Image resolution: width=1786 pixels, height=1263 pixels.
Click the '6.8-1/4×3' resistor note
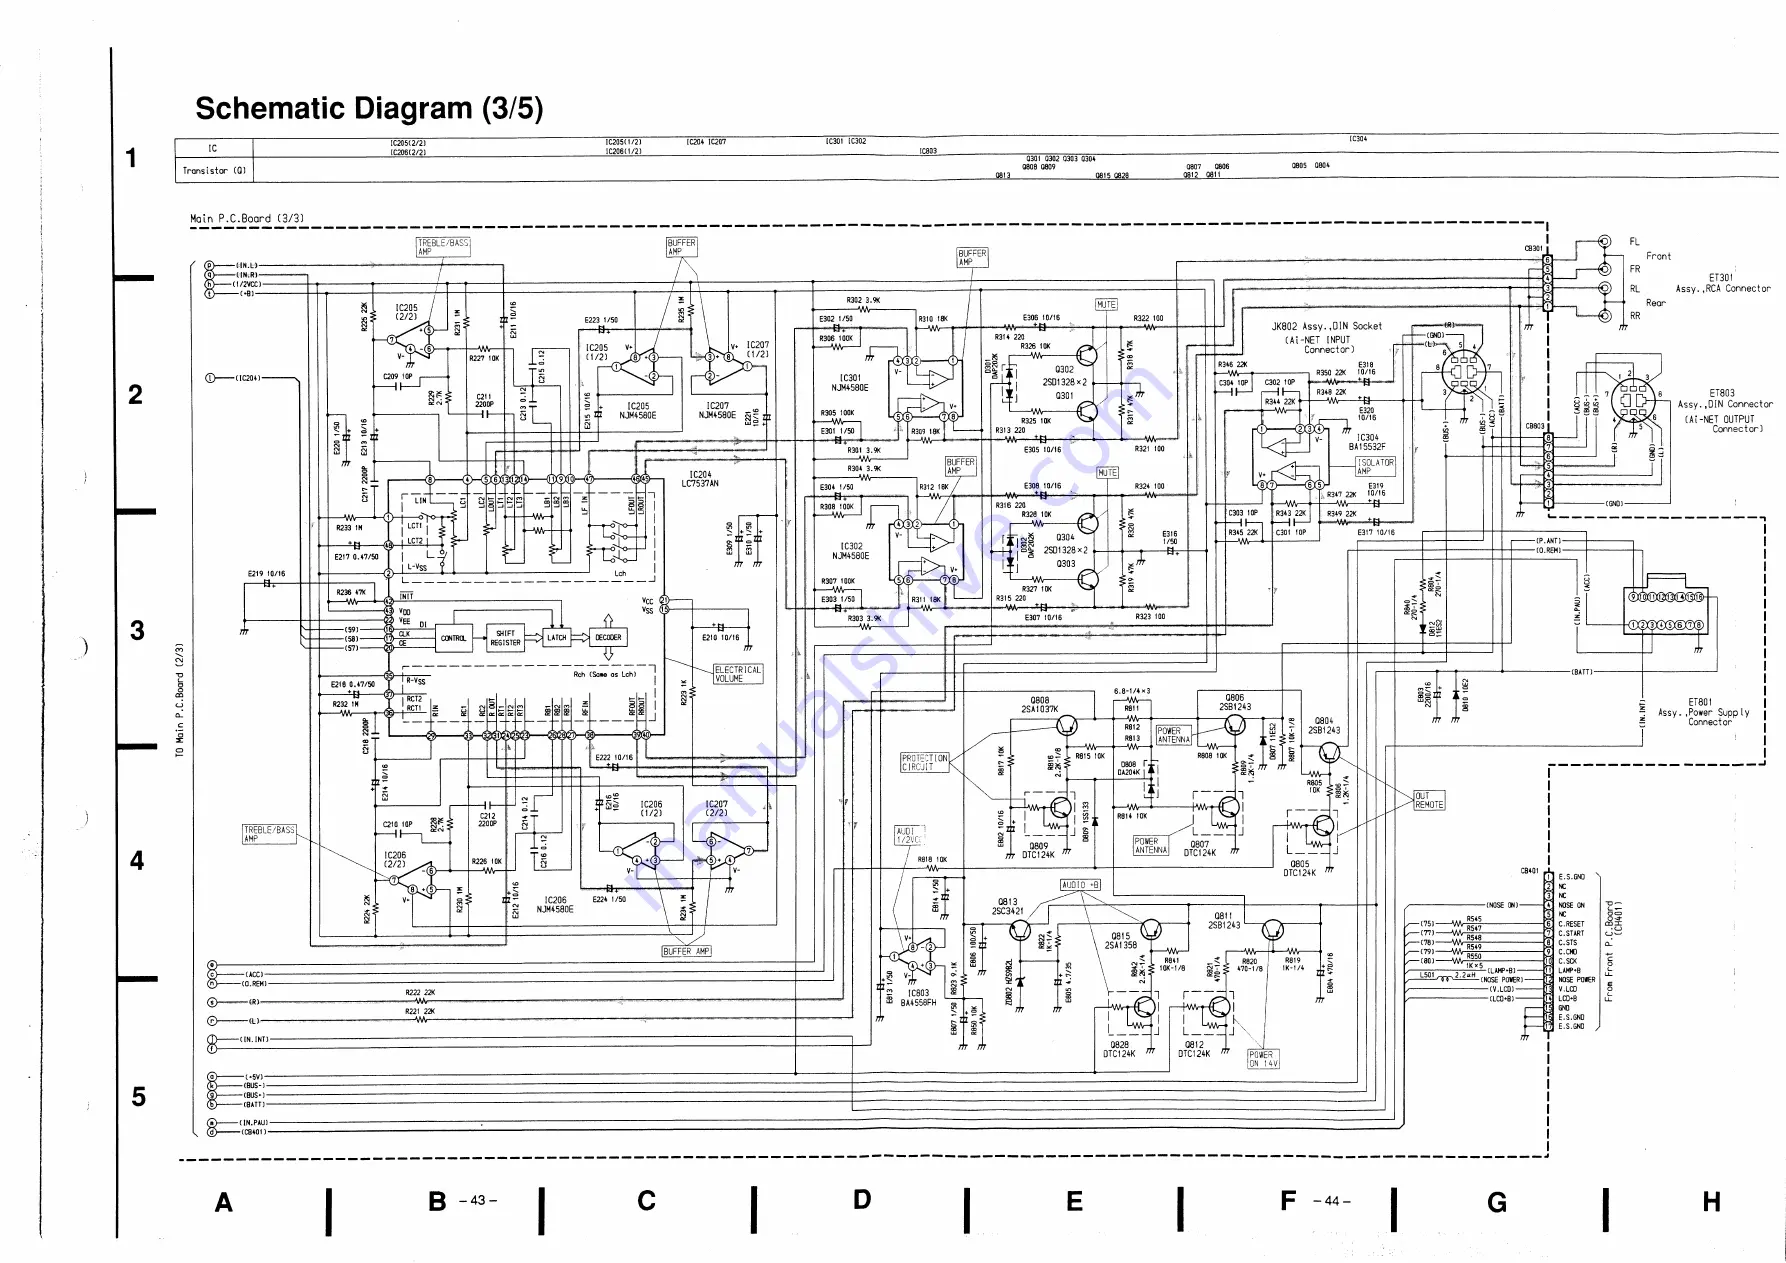1133,691
